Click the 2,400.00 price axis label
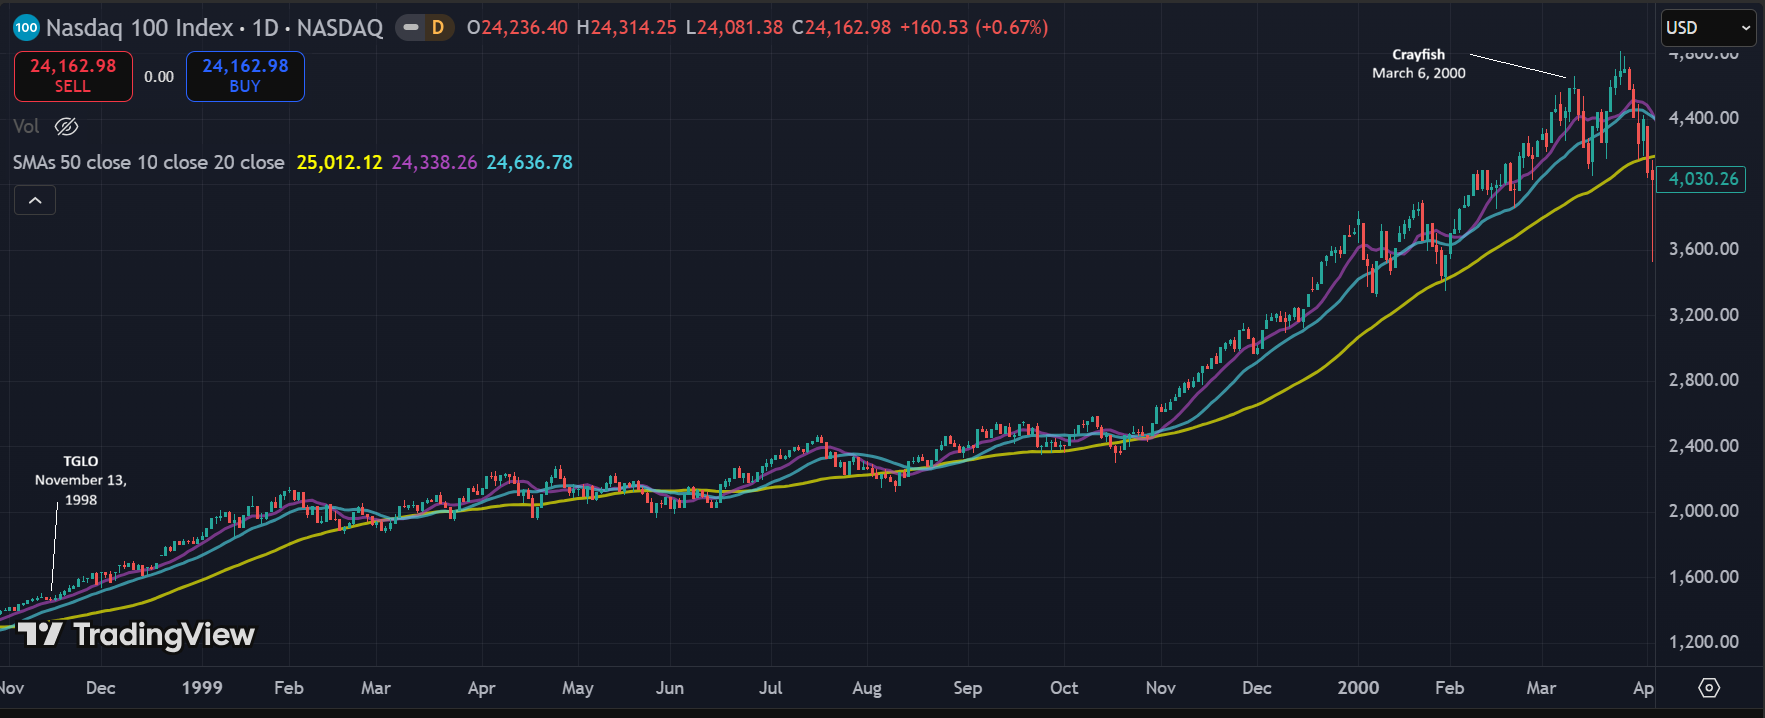The width and height of the screenshot is (1765, 718). [1703, 446]
